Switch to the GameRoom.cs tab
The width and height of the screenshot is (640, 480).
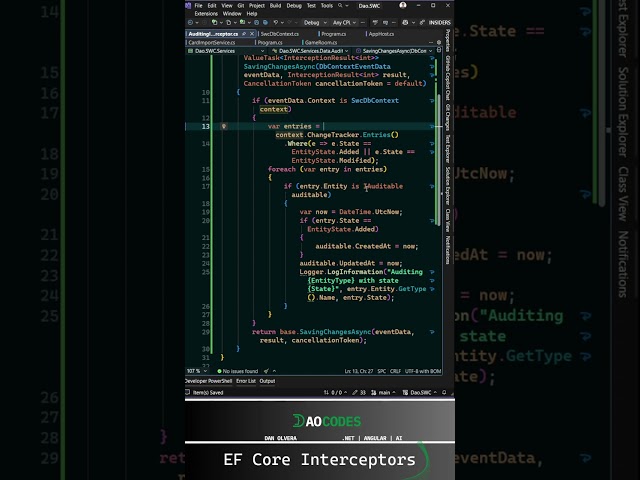[x=321, y=42]
